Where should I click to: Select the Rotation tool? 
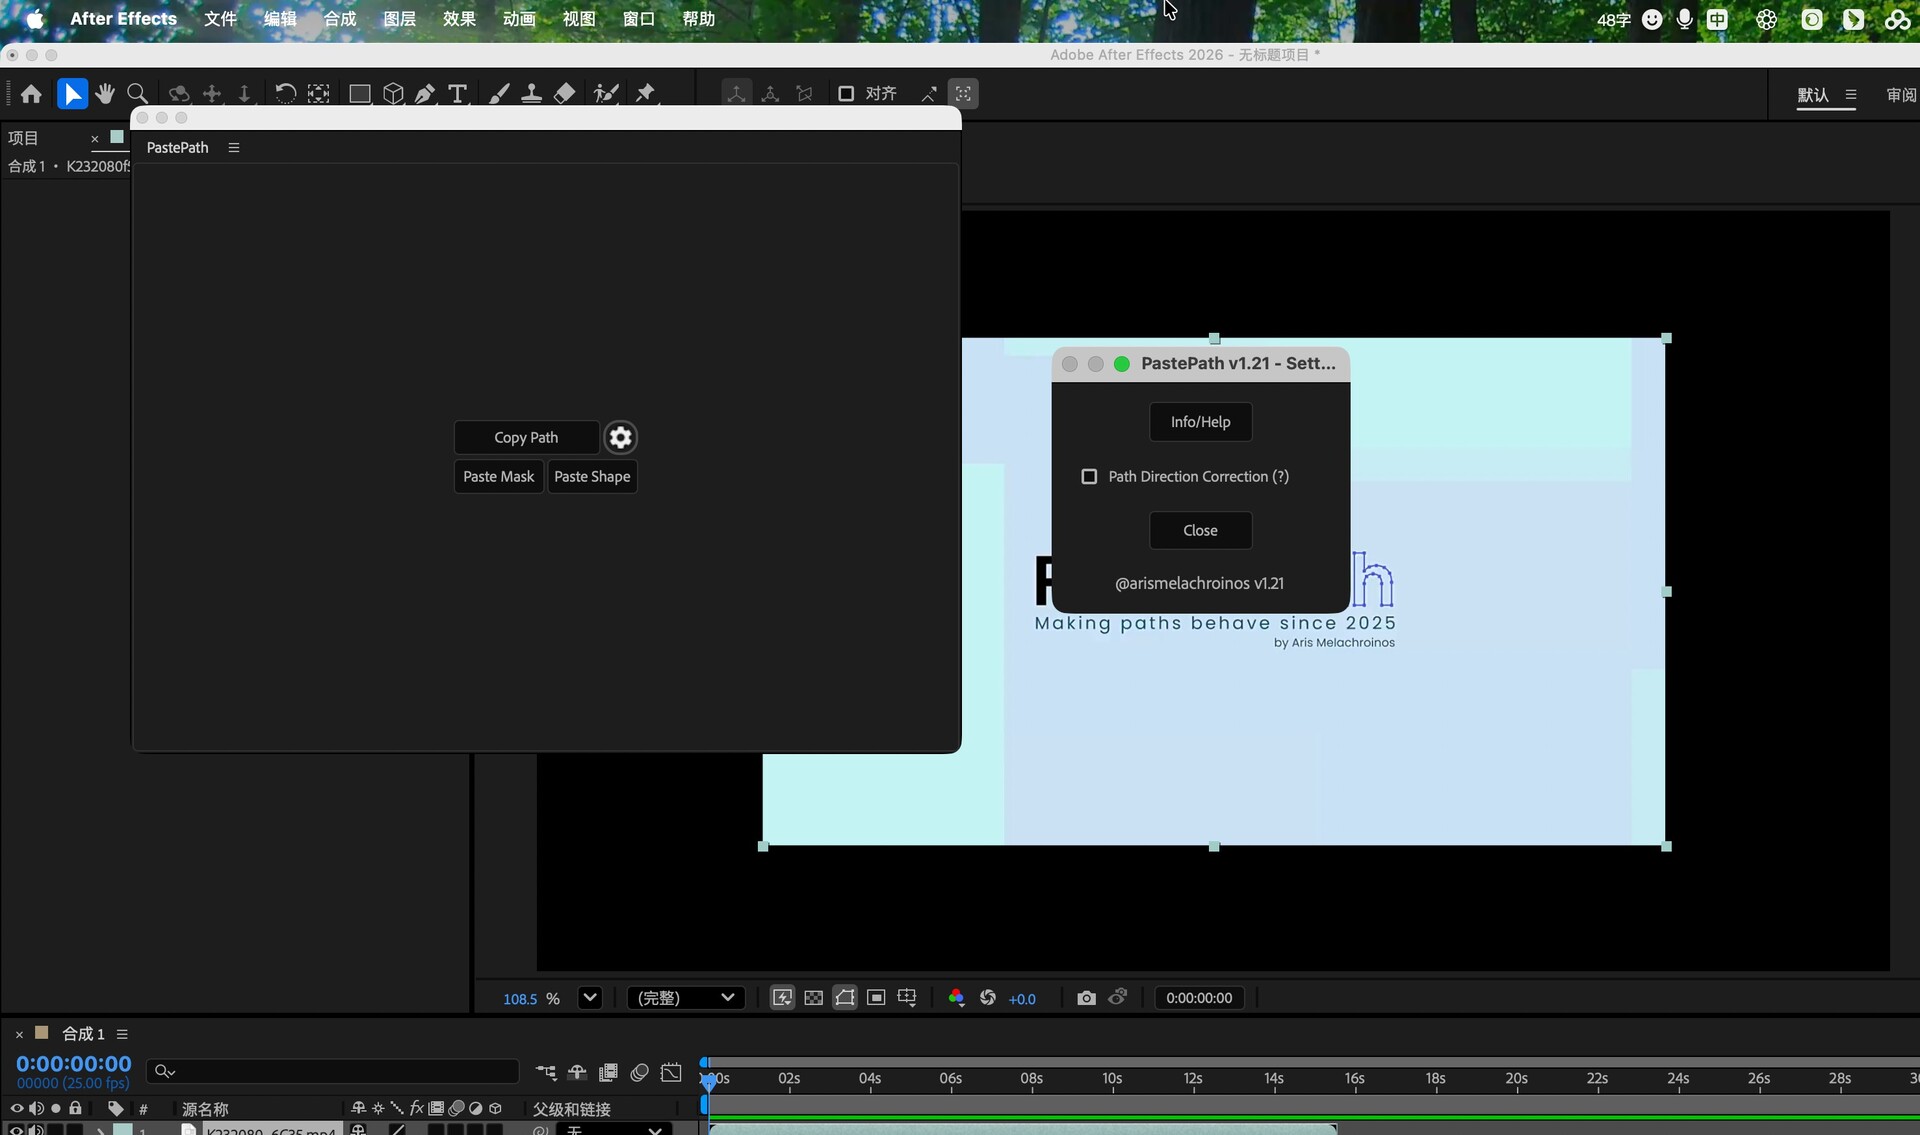pyautogui.click(x=285, y=94)
